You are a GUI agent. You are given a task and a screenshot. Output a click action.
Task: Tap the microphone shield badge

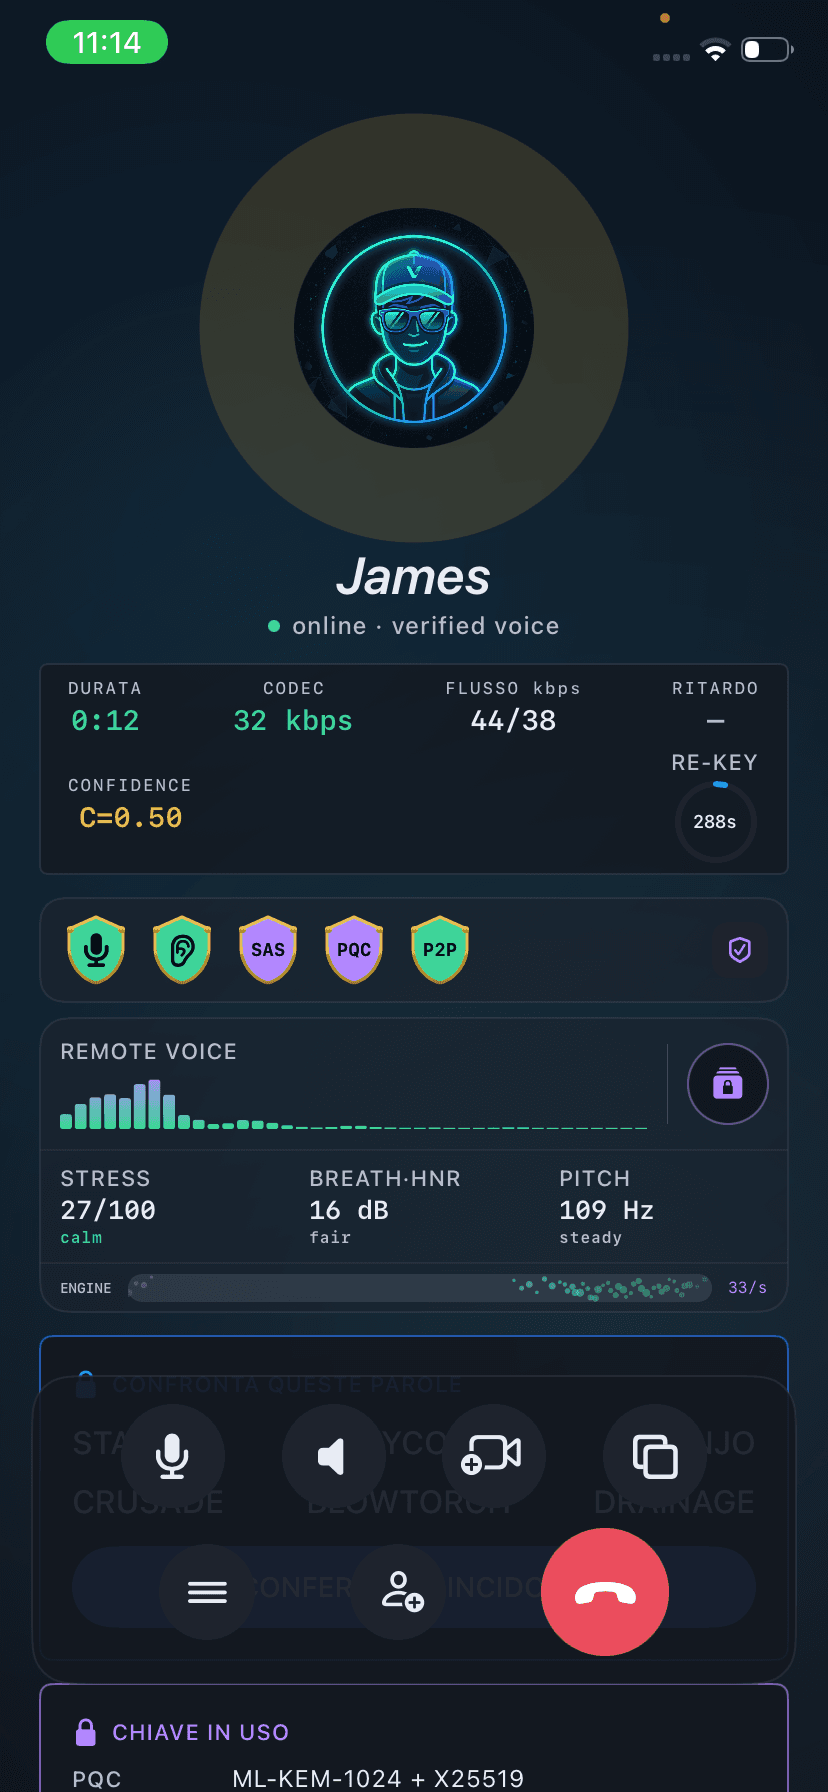click(96, 950)
